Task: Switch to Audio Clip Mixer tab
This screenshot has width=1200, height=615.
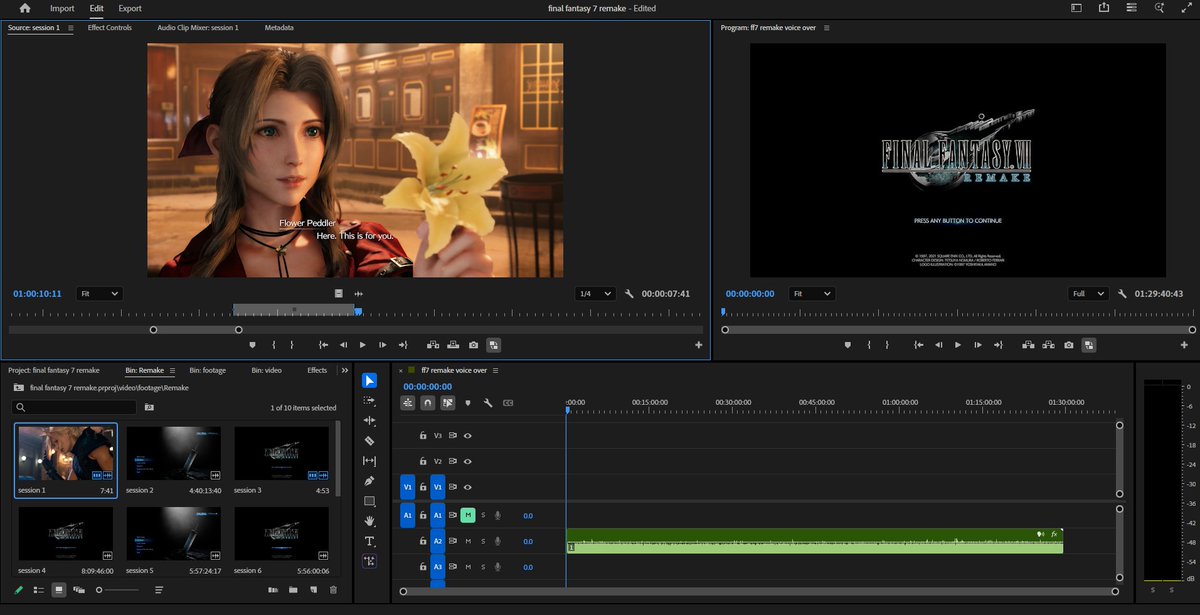Action: coord(198,28)
